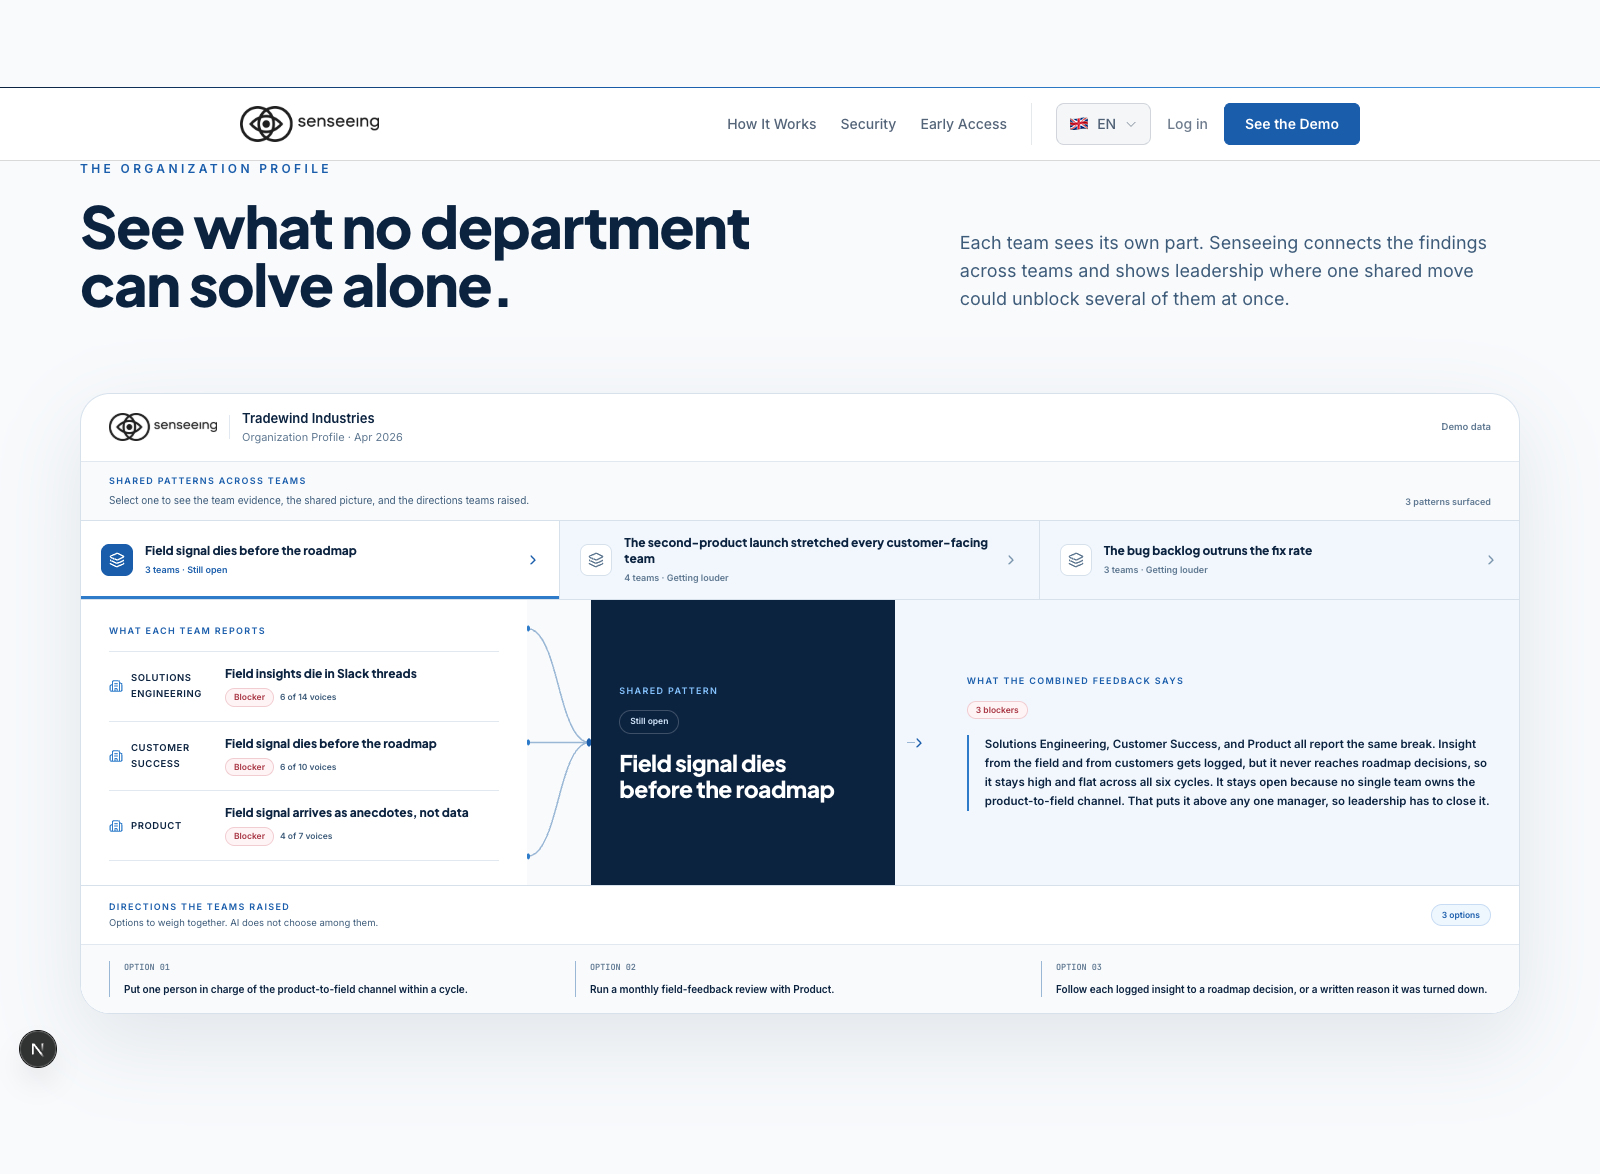
Task: Click the arrow icon right of the dark card
Action: click(x=914, y=743)
